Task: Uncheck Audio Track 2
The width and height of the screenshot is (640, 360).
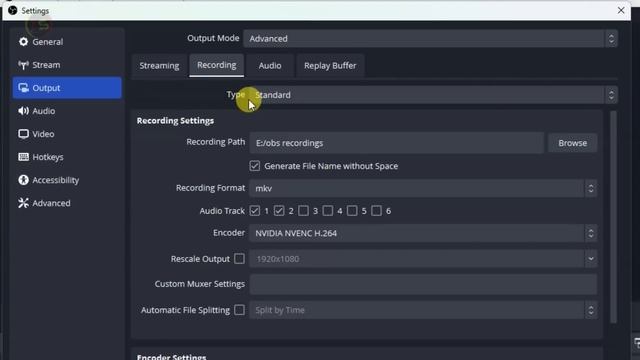Action: pyautogui.click(x=279, y=211)
